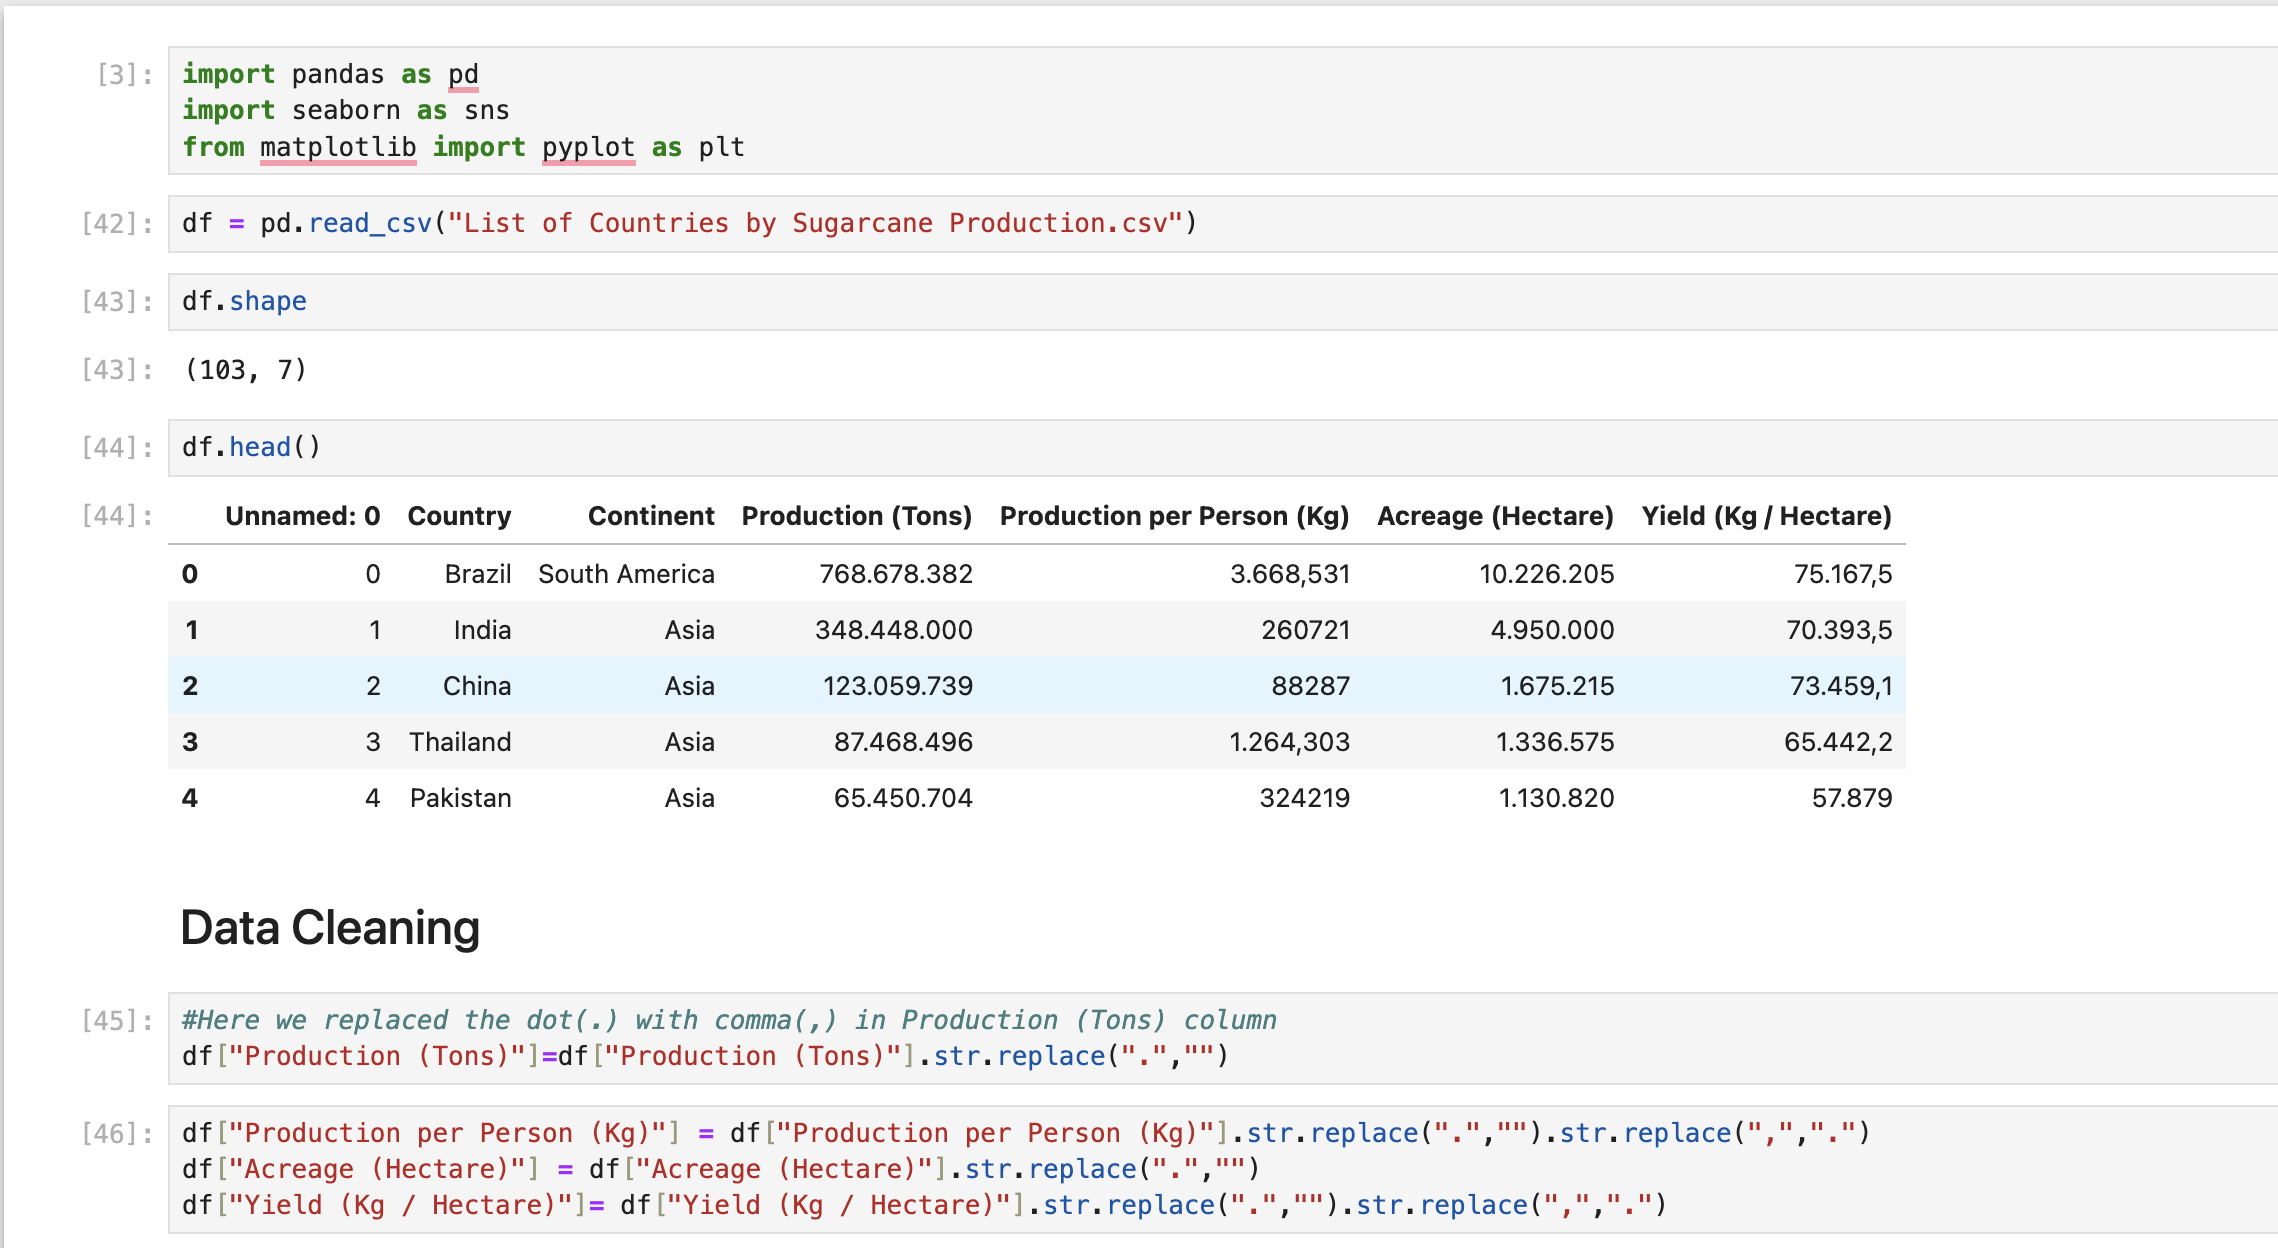Click the Country column header
2278x1248 pixels.
tap(459, 516)
